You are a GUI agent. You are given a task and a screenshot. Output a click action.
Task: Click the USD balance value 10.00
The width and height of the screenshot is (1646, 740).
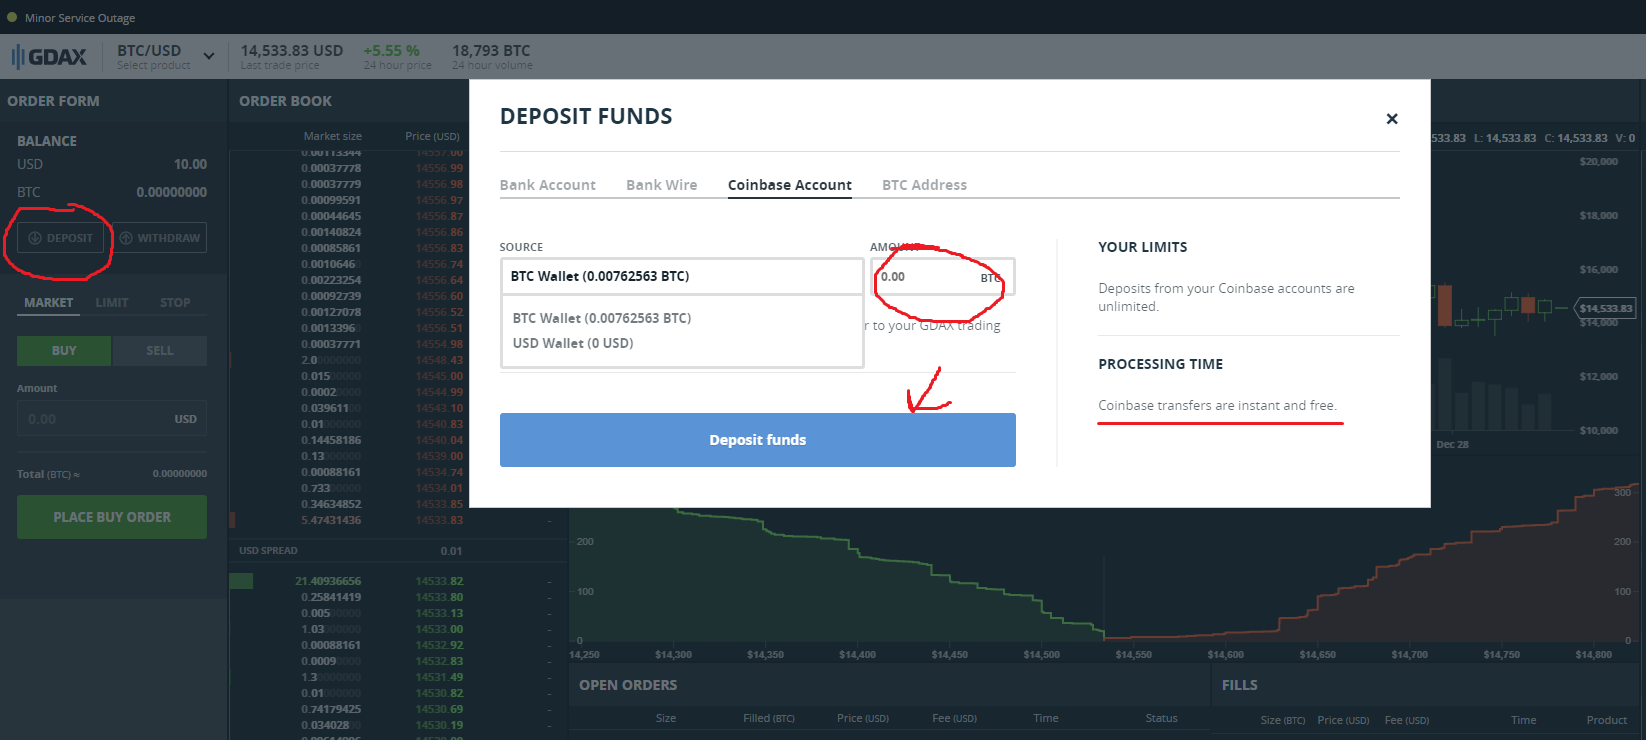[x=190, y=164]
